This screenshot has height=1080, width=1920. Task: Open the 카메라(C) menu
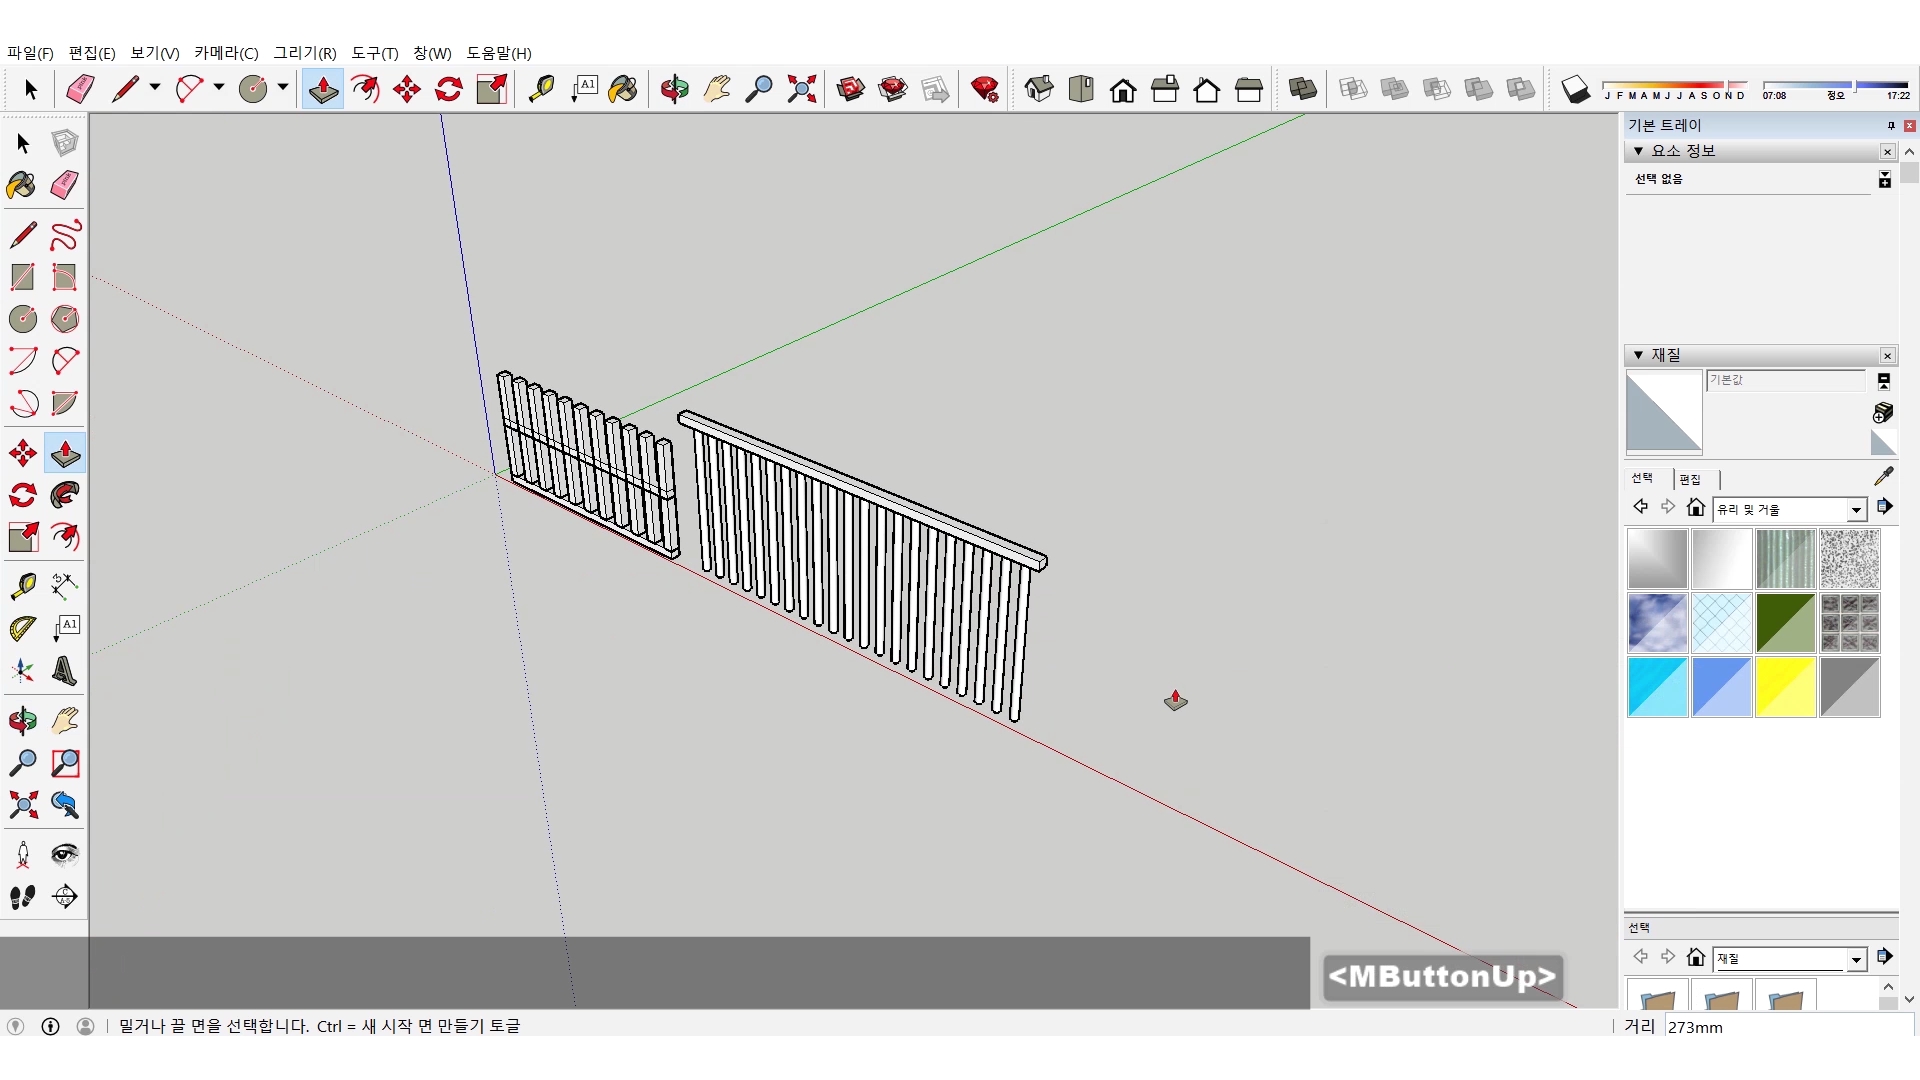pos(226,53)
